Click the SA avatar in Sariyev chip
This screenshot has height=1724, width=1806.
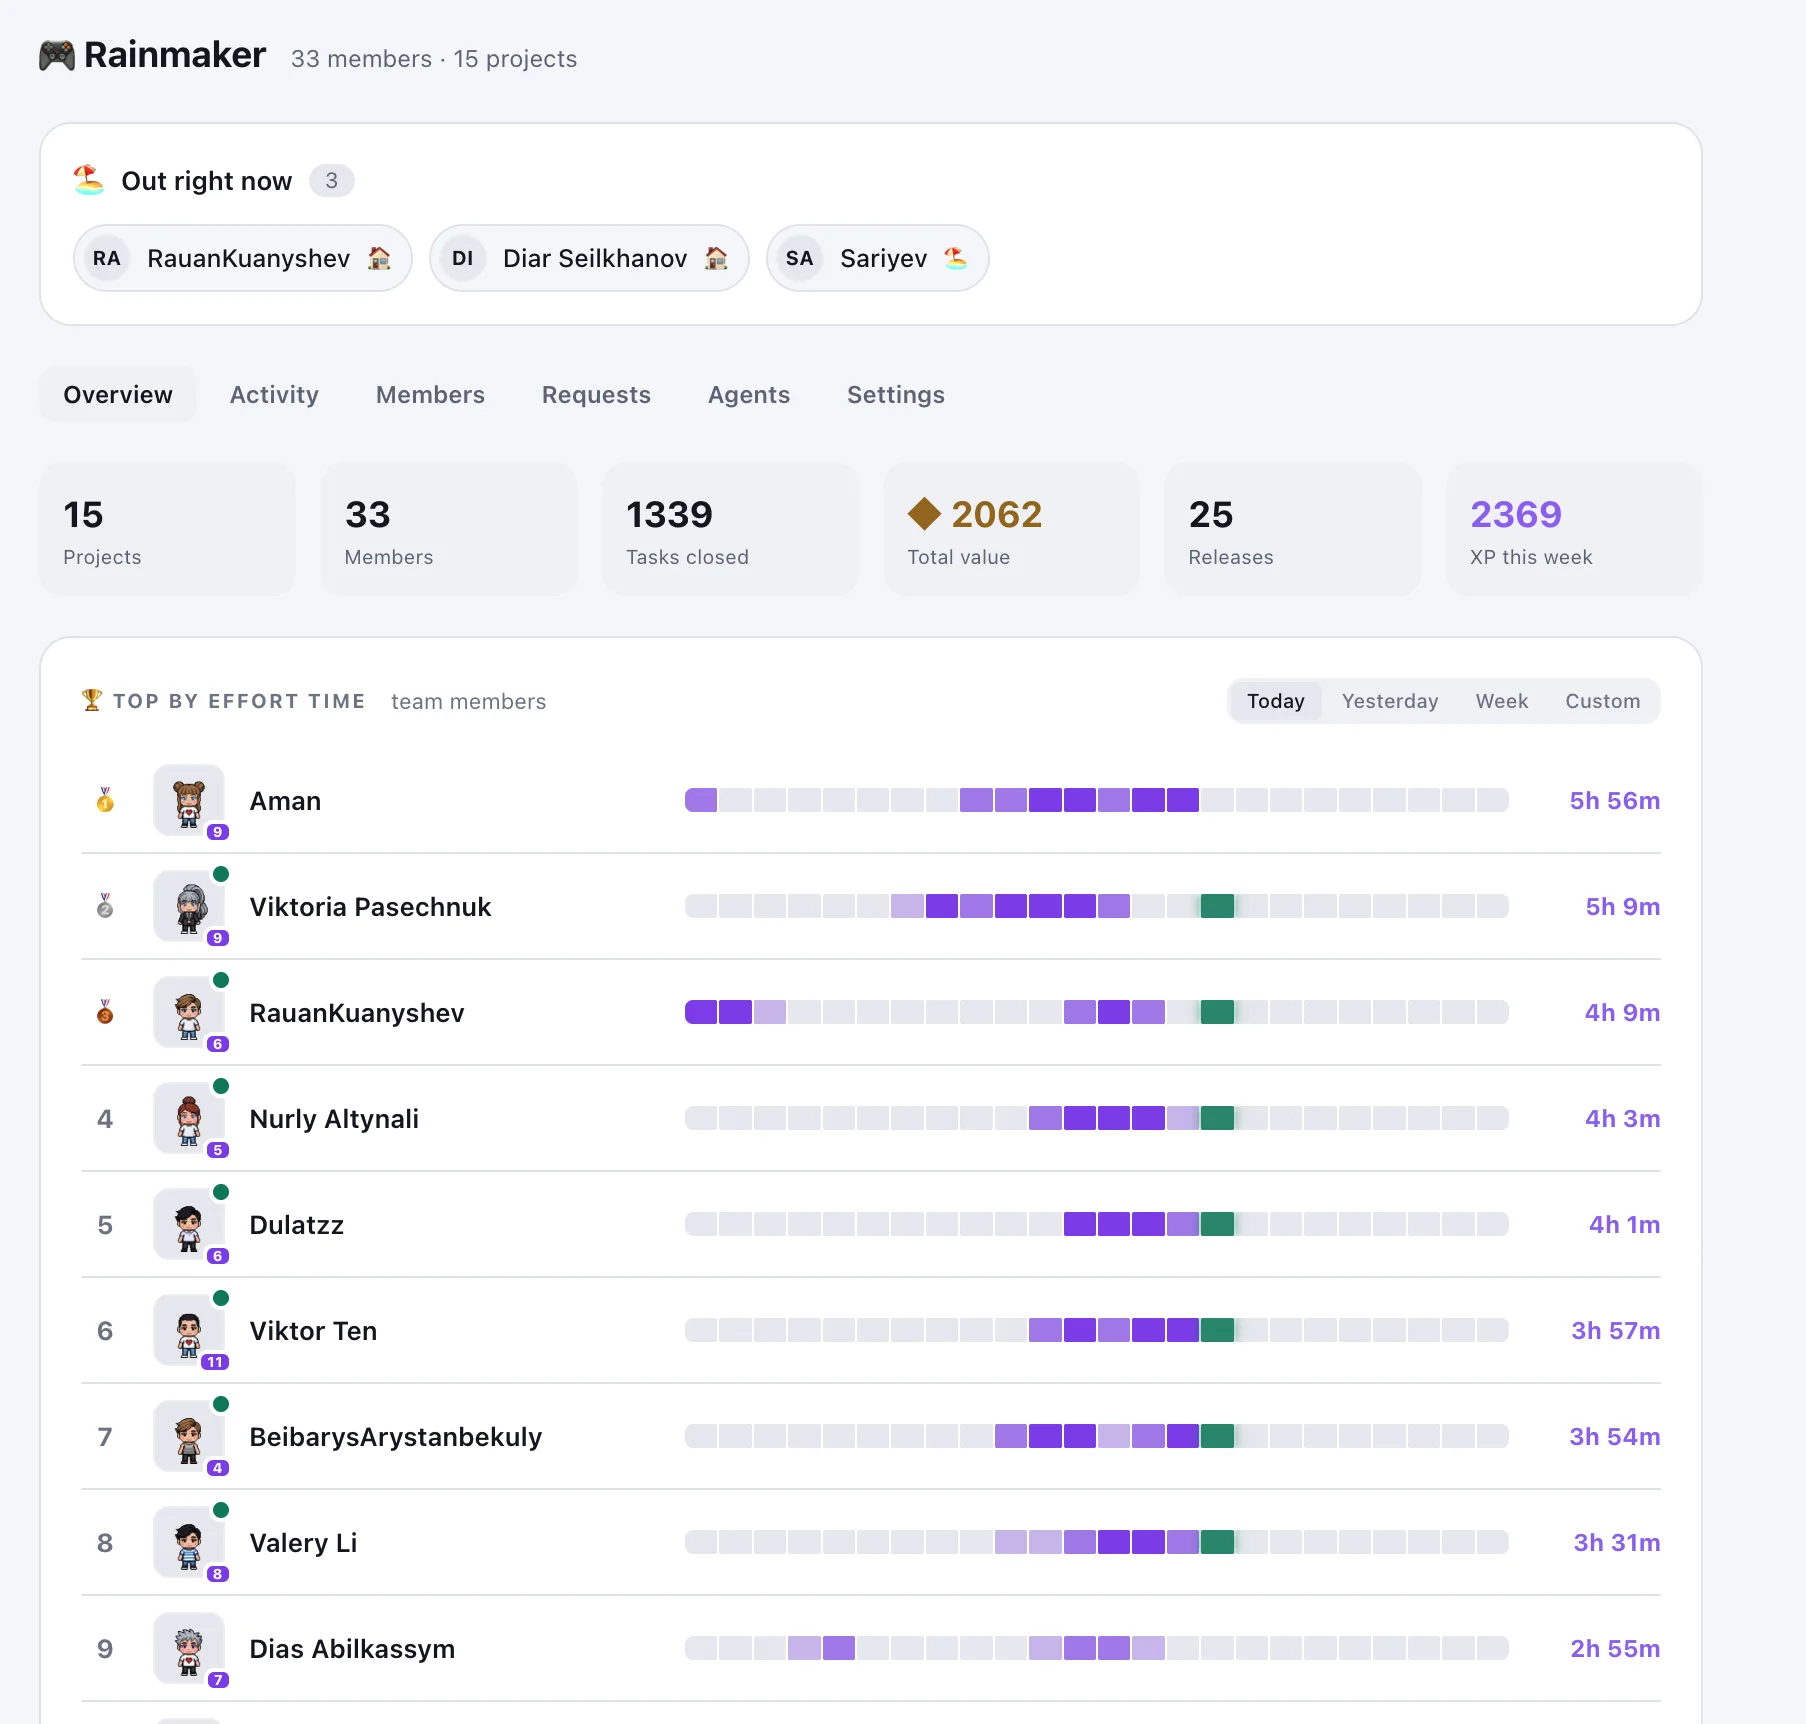pos(799,258)
